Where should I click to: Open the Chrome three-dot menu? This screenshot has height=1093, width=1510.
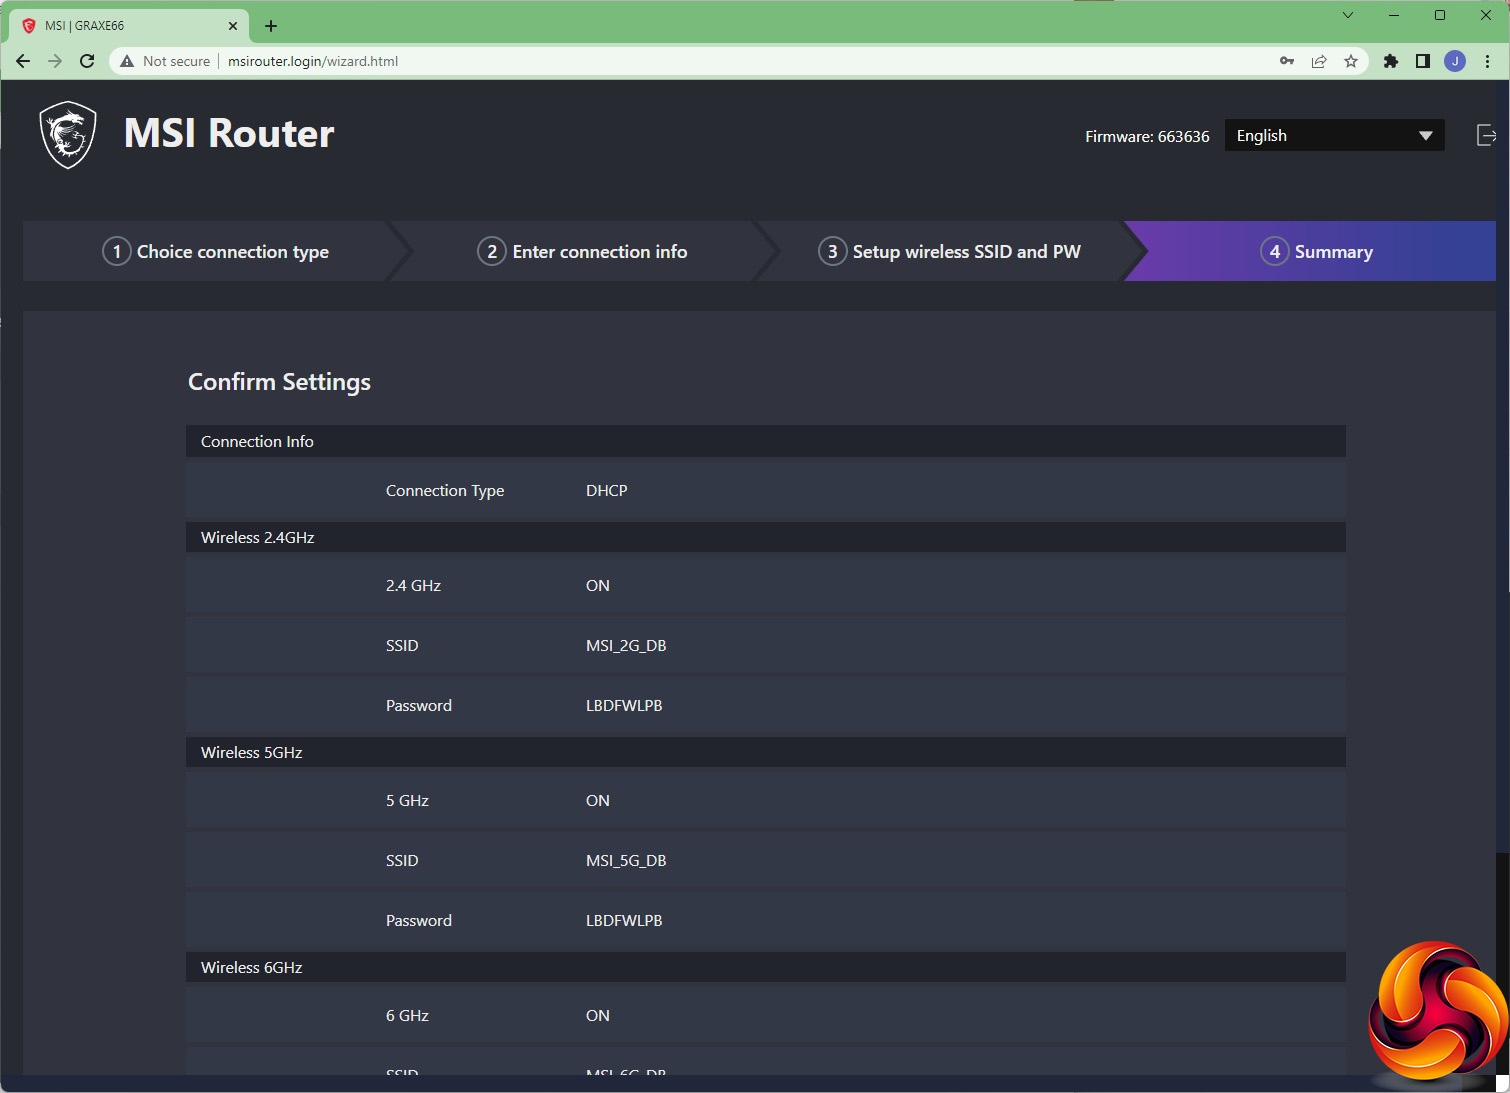point(1488,61)
